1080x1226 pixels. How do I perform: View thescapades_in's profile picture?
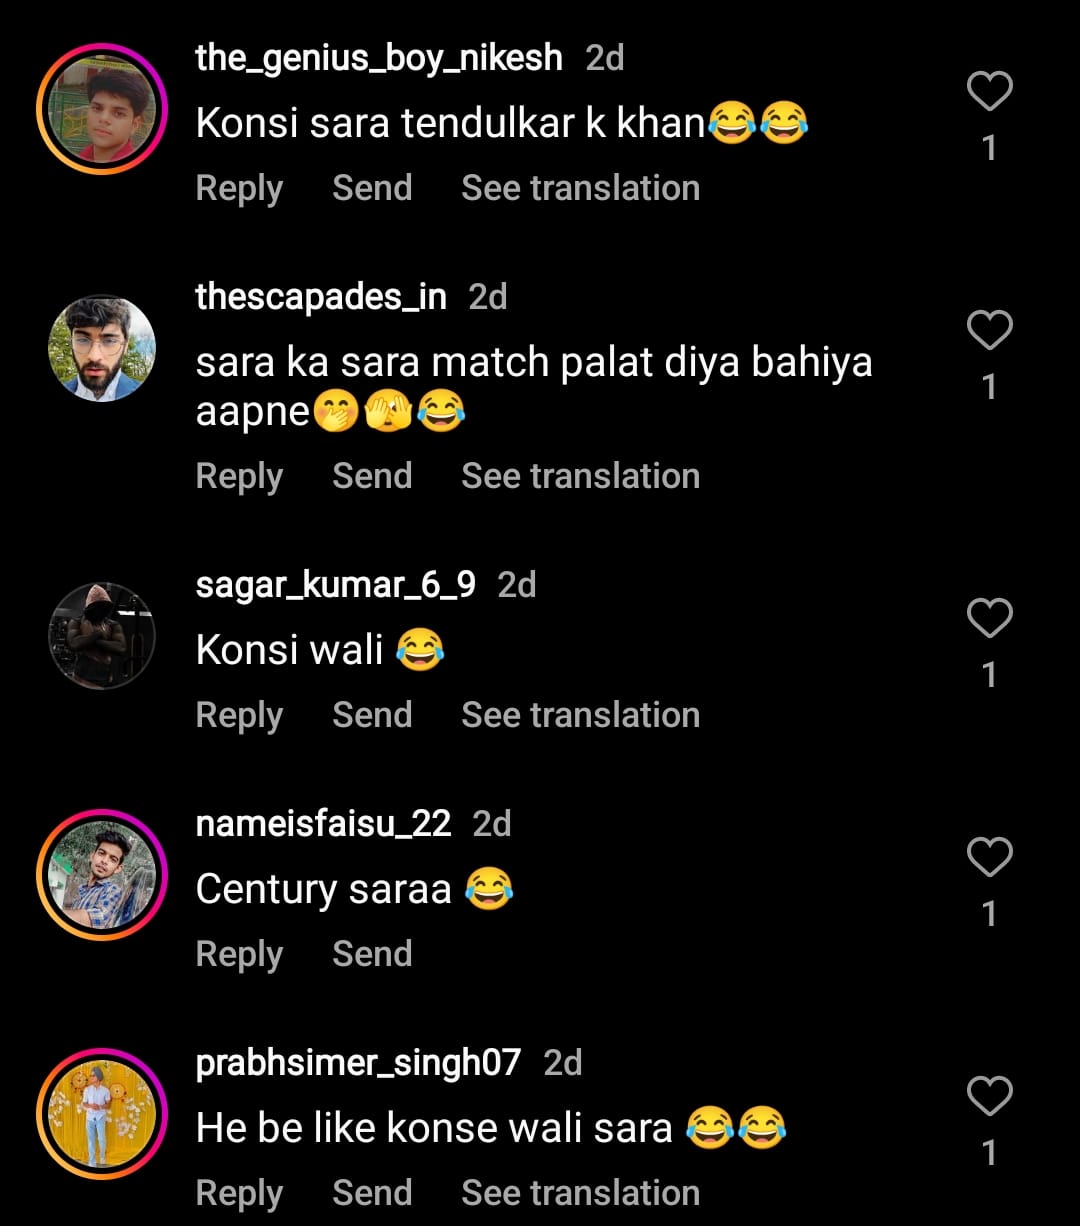(102, 348)
